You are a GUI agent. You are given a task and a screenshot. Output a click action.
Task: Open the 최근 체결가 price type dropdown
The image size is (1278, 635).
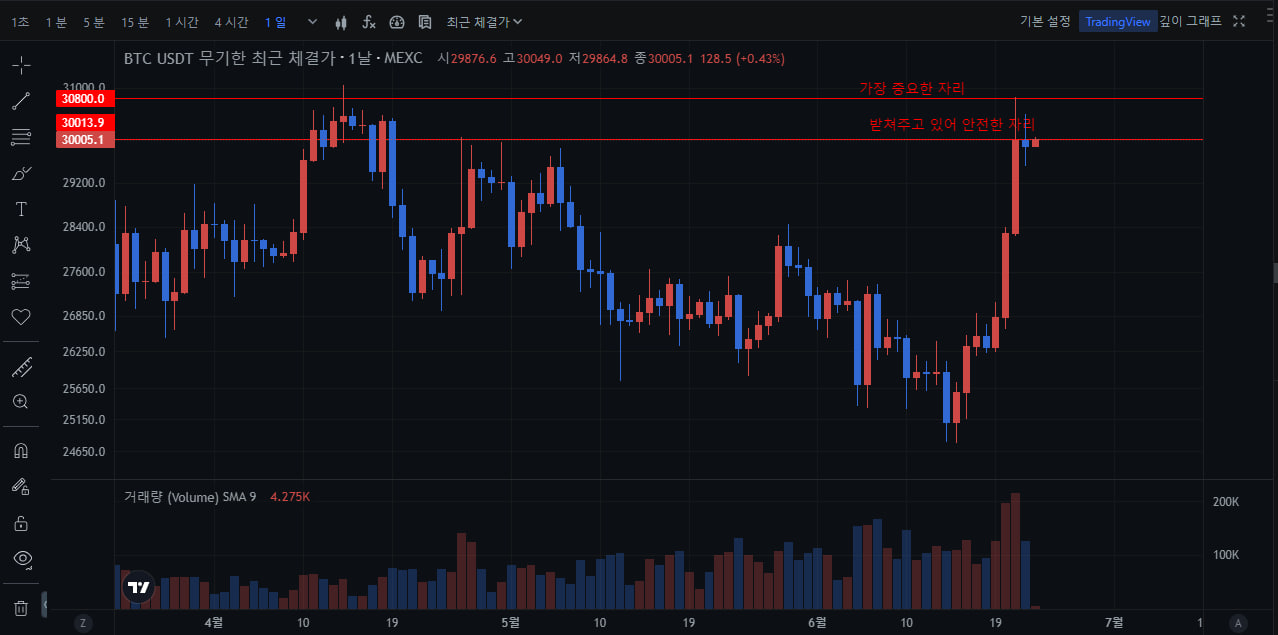[484, 22]
